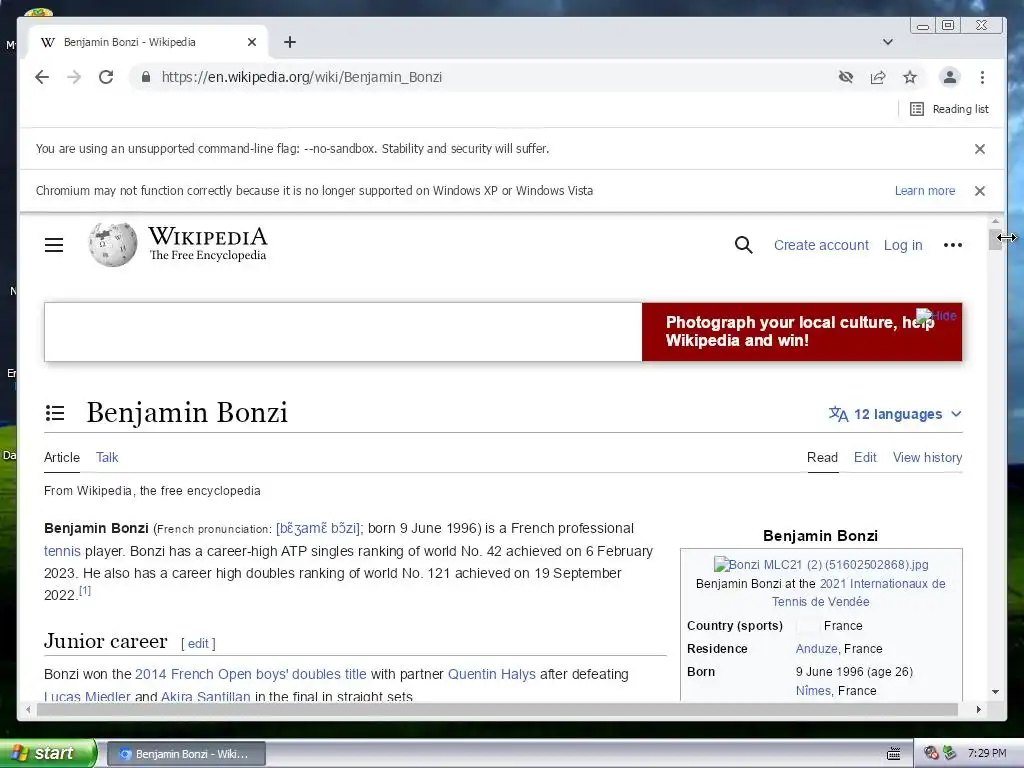Click horizontal scrollbar right arrow

pos(978,709)
